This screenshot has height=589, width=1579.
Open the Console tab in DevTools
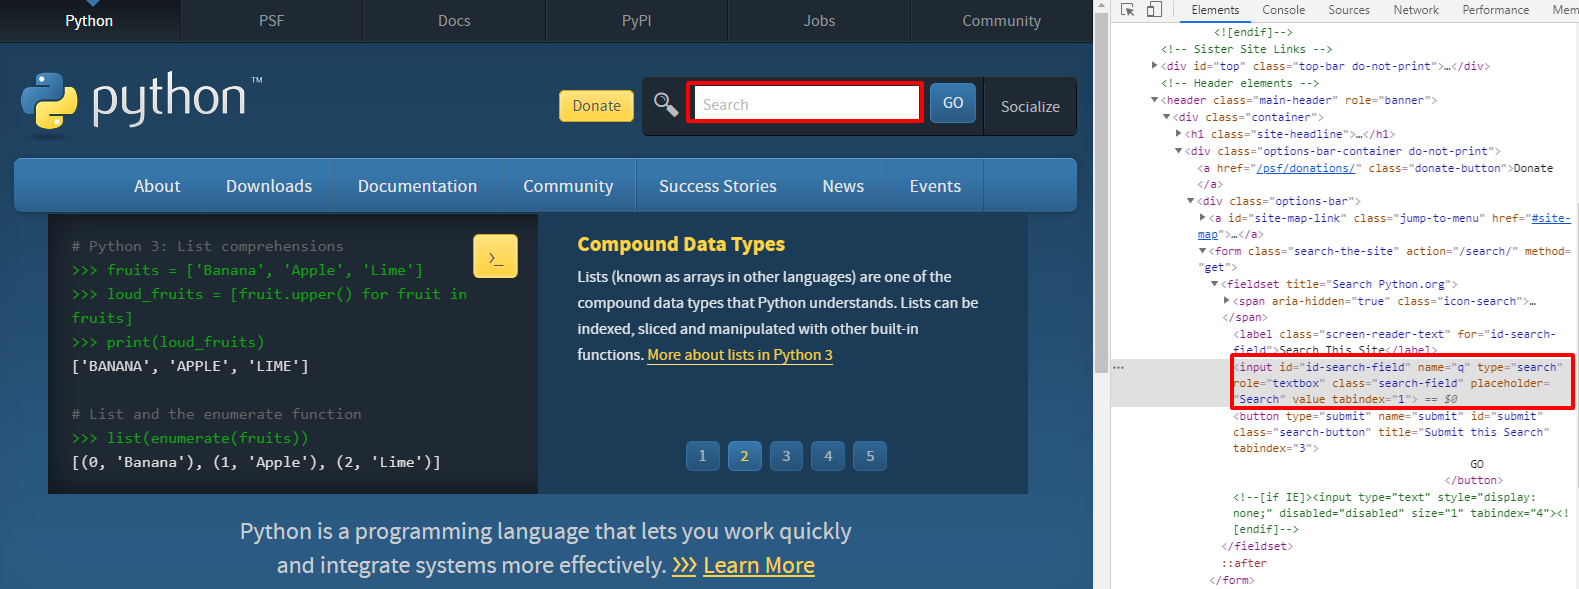[x=1283, y=10]
